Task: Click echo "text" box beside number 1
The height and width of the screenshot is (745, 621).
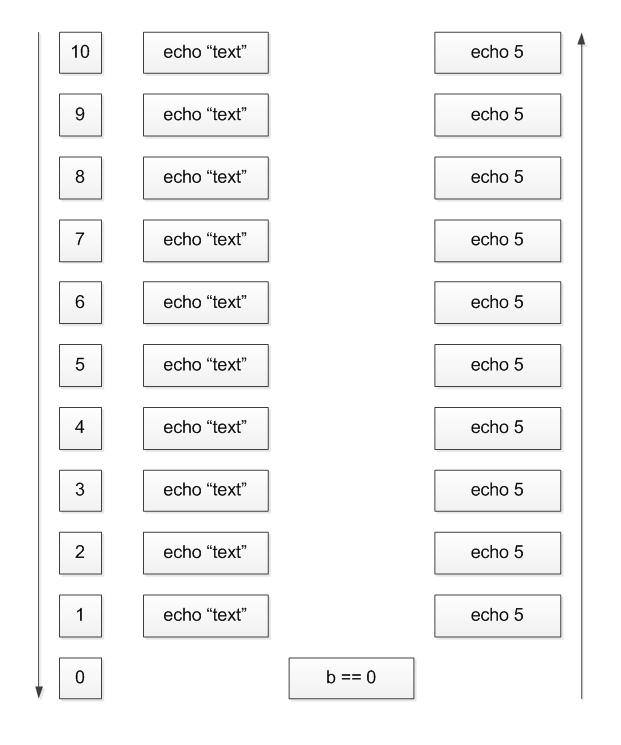Action: [206, 616]
